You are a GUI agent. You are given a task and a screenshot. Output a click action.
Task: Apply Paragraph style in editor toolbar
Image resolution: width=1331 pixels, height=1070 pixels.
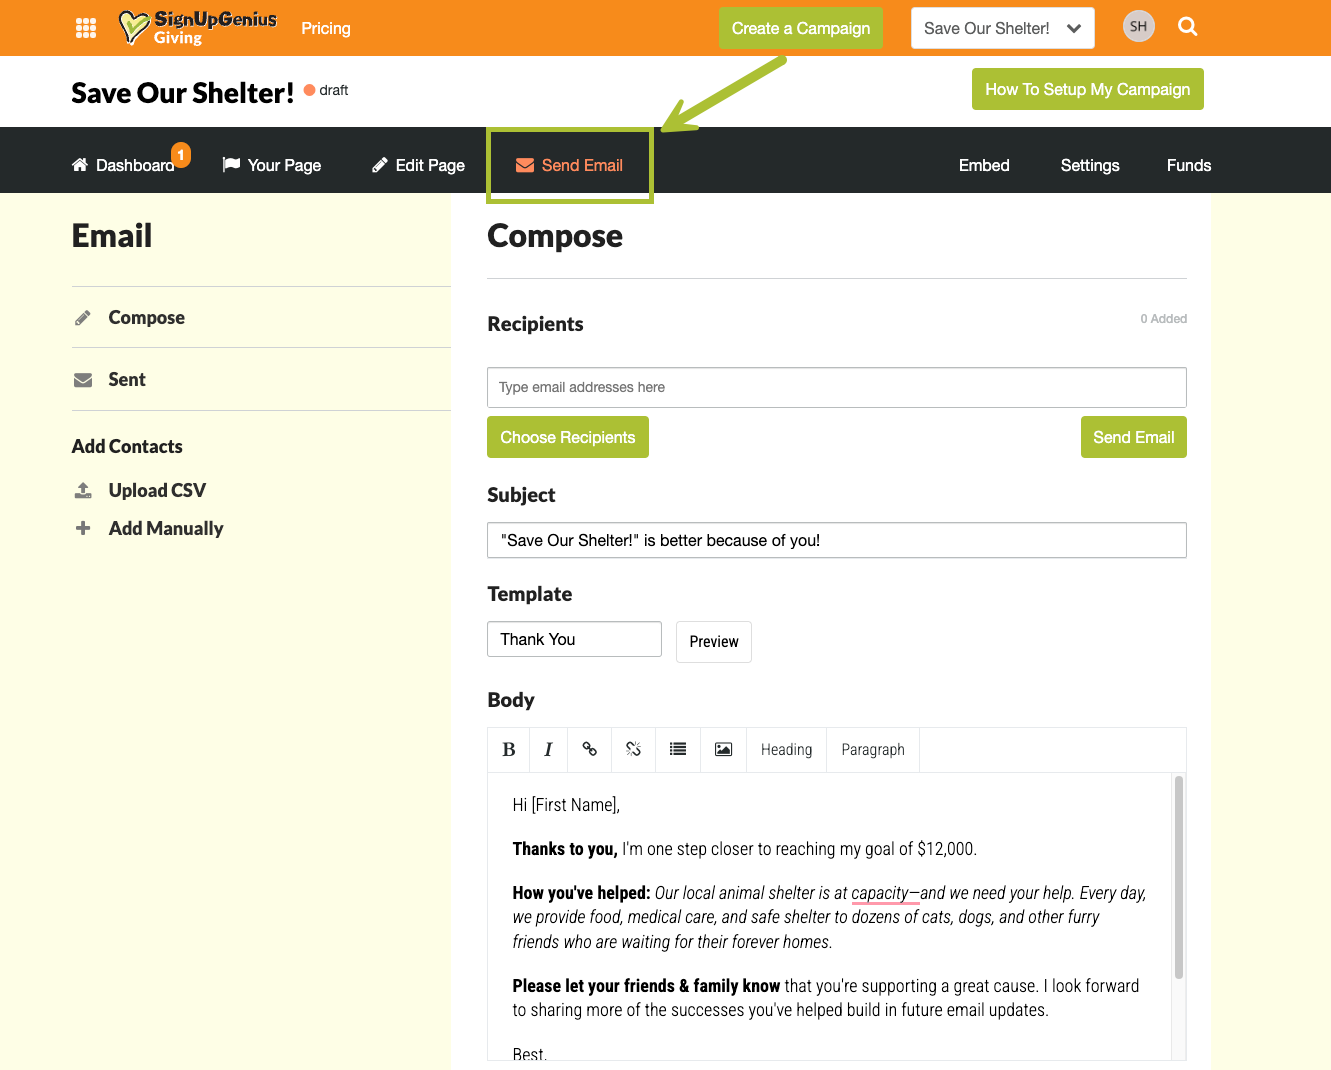click(872, 750)
